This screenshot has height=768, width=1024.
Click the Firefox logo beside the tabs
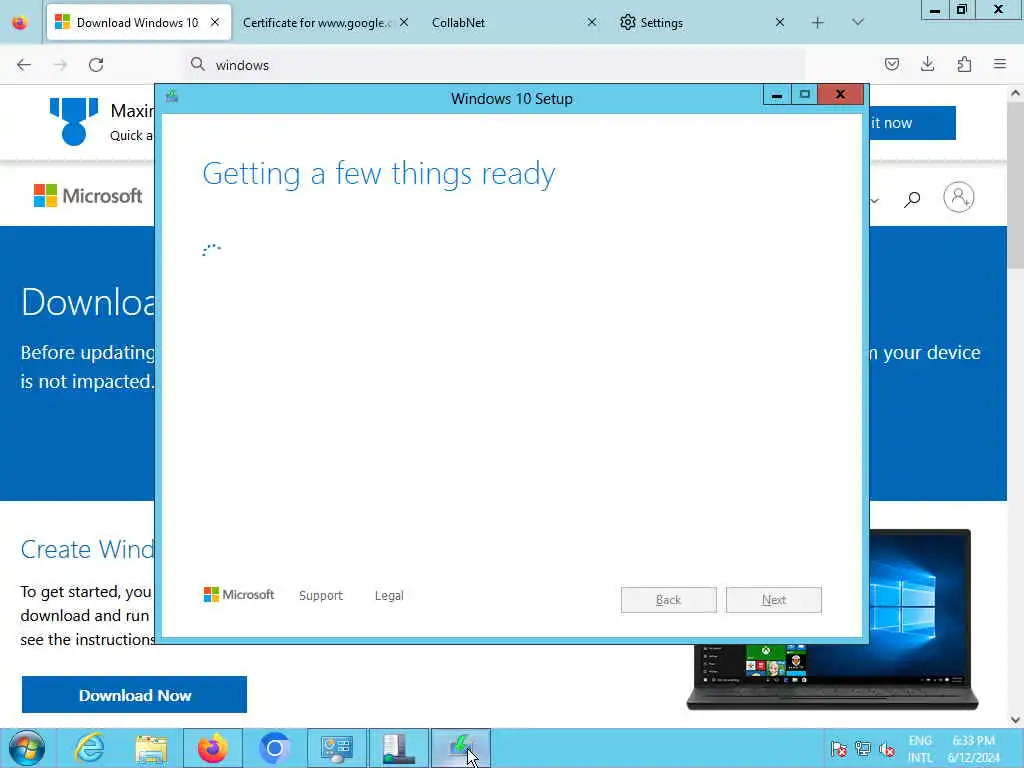click(20, 23)
